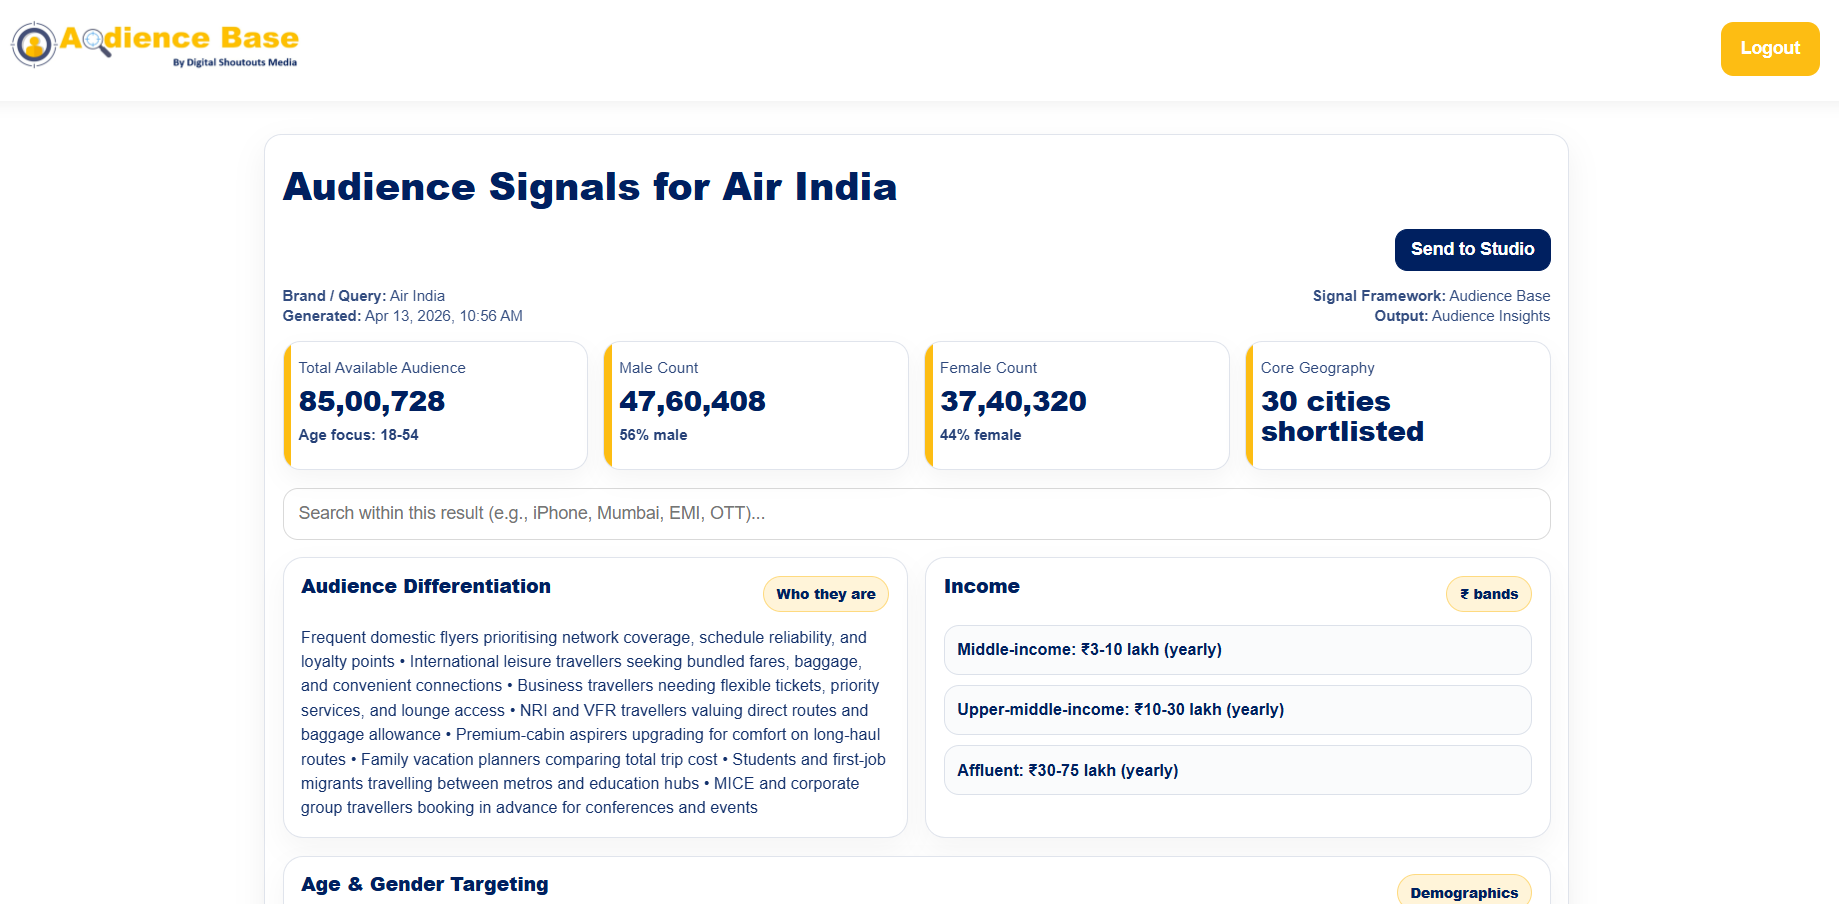Click the Age & Gender Targeting heading
This screenshot has width=1839, height=904.
pyautogui.click(x=425, y=884)
